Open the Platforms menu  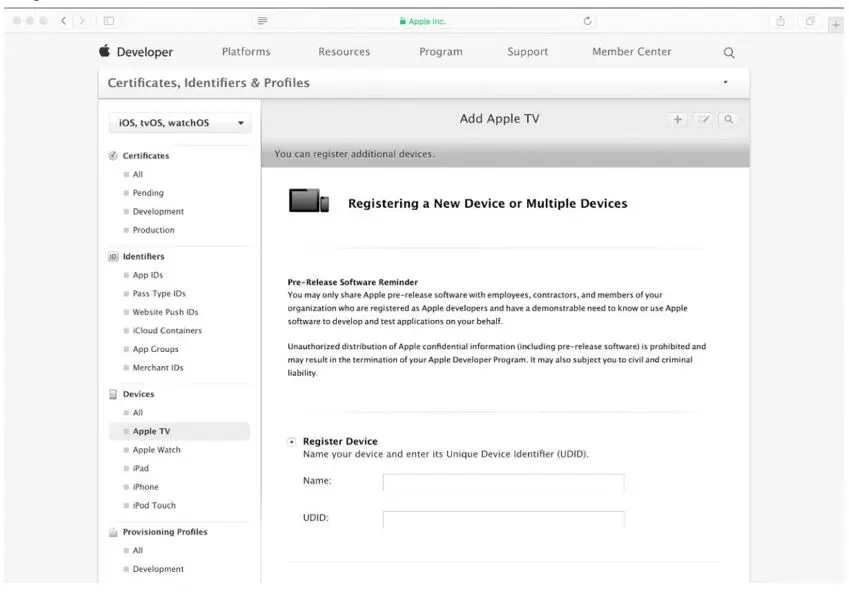pyautogui.click(x=246, y=51)
